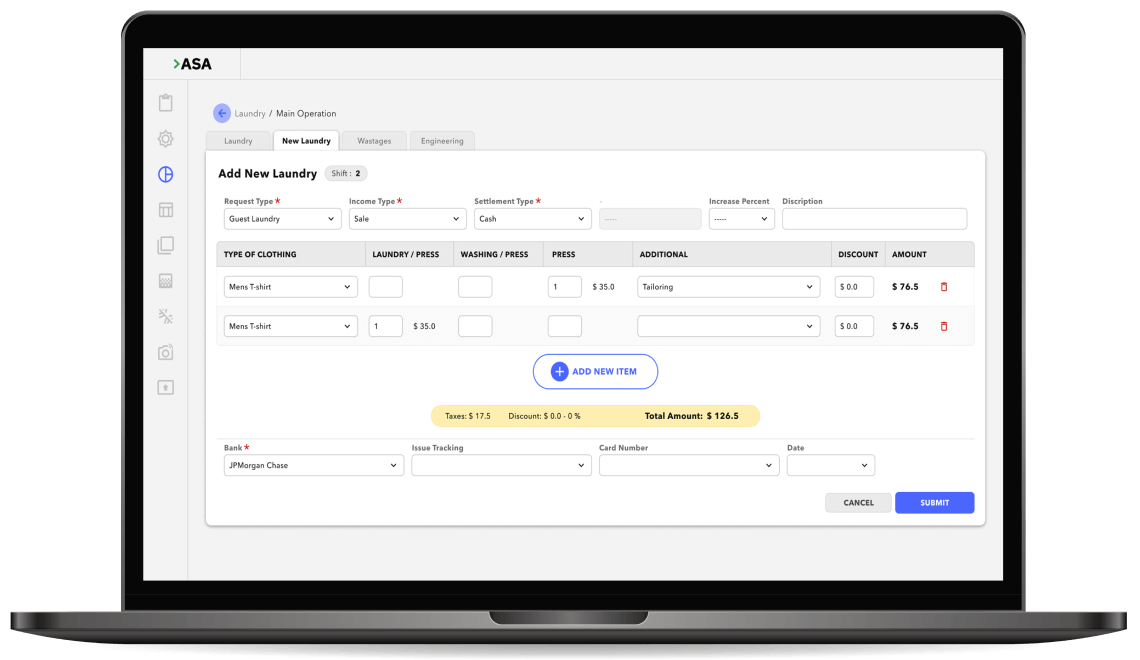Open the Bank dropdown showing JPMorgan Chase

[x=313, y=465]
